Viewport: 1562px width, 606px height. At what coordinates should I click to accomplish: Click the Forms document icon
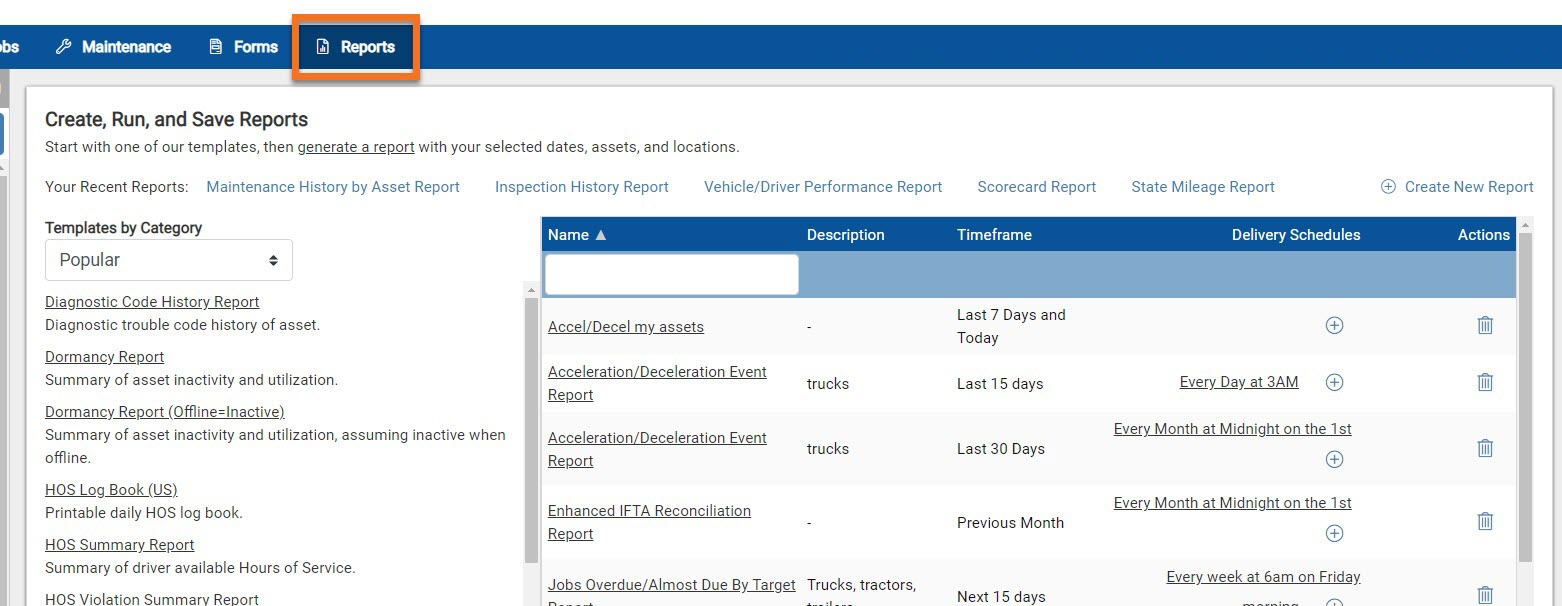click(x=213, y=46)
